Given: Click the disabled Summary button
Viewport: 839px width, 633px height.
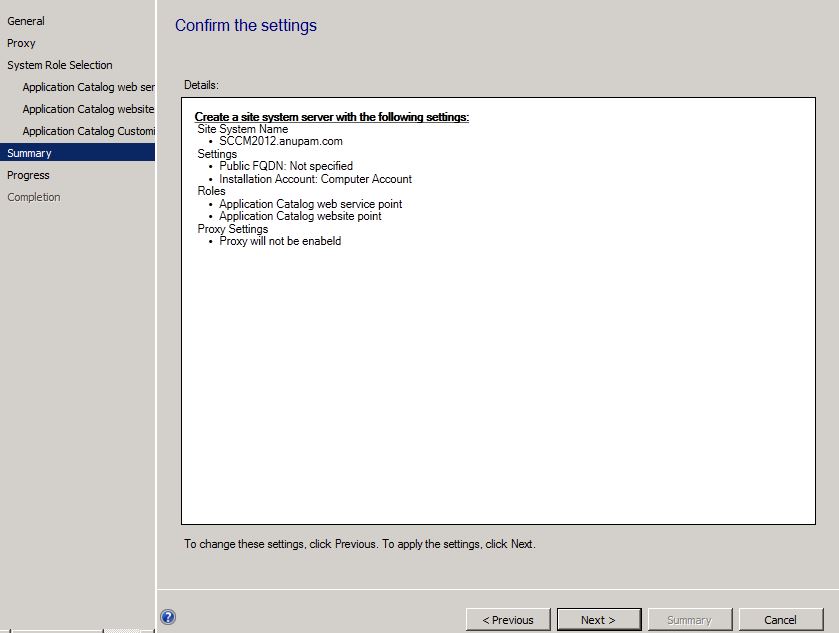Looking at the screenshot, I should coord(690,619).
